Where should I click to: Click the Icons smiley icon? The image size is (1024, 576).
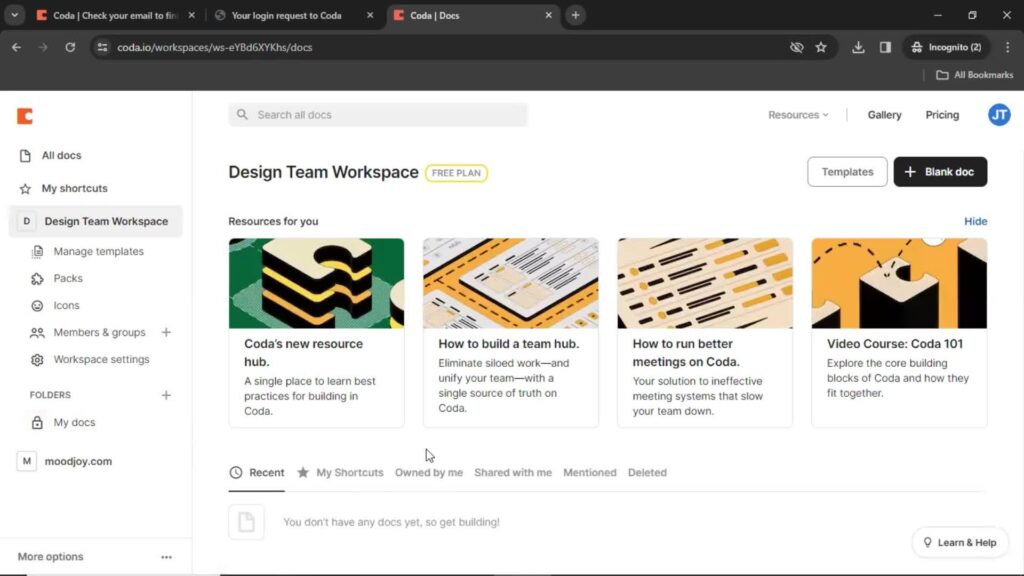[37, 306]
